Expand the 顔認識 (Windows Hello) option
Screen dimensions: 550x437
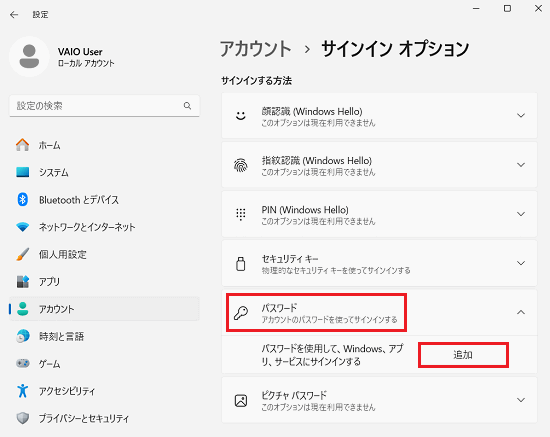[521, 115]
